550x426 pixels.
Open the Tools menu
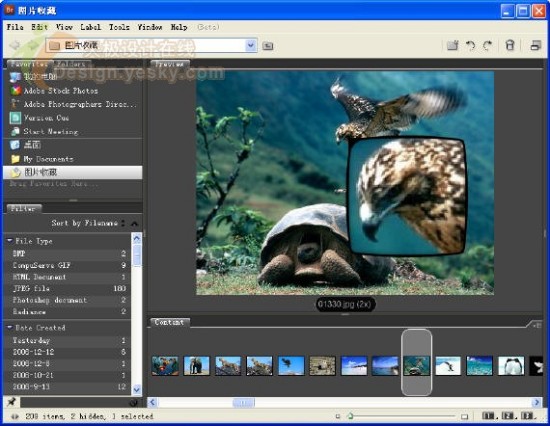119,27
